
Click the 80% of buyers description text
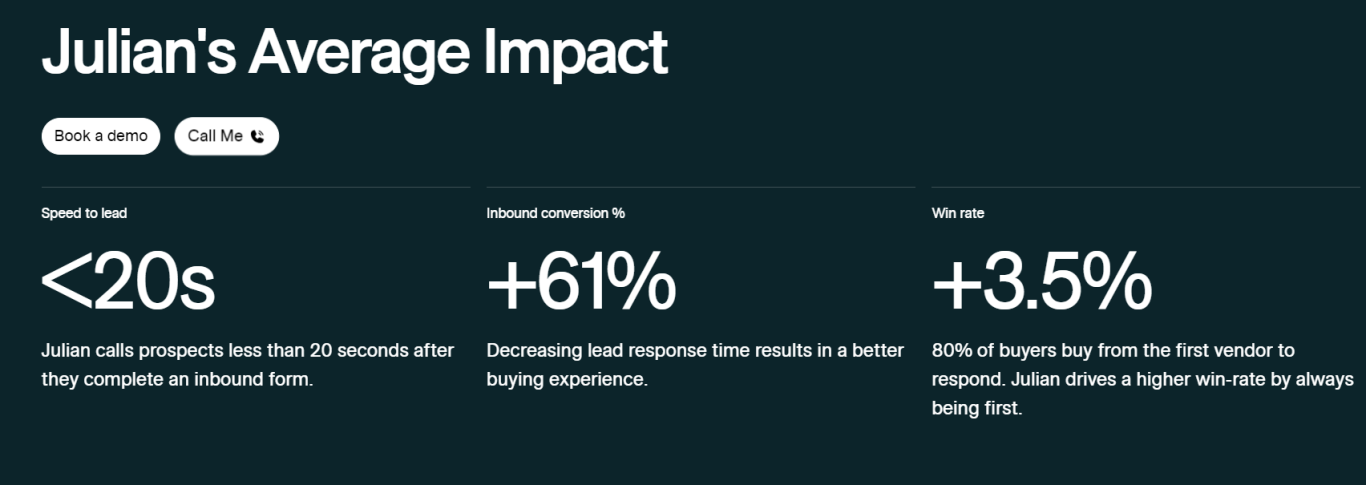pyautogui.click(x=1143, y=380)
